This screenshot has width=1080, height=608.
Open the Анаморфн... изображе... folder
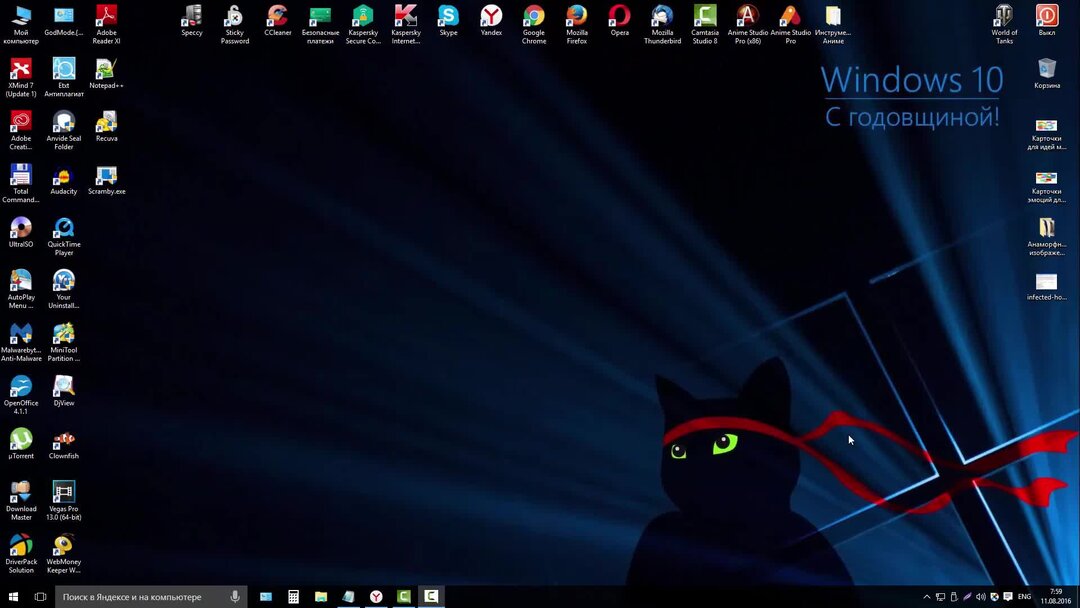tap(1046, 236)
